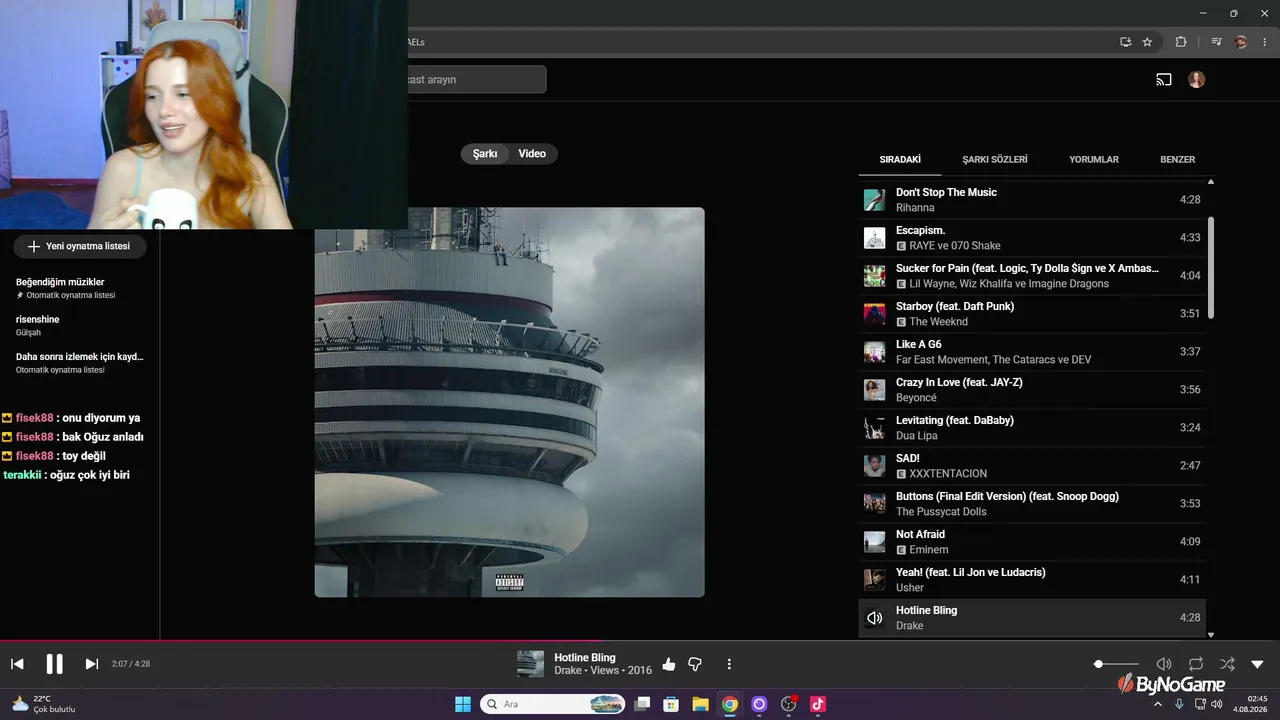Skip to the next track
This screenshot has width=1280, height=720.
91,664
